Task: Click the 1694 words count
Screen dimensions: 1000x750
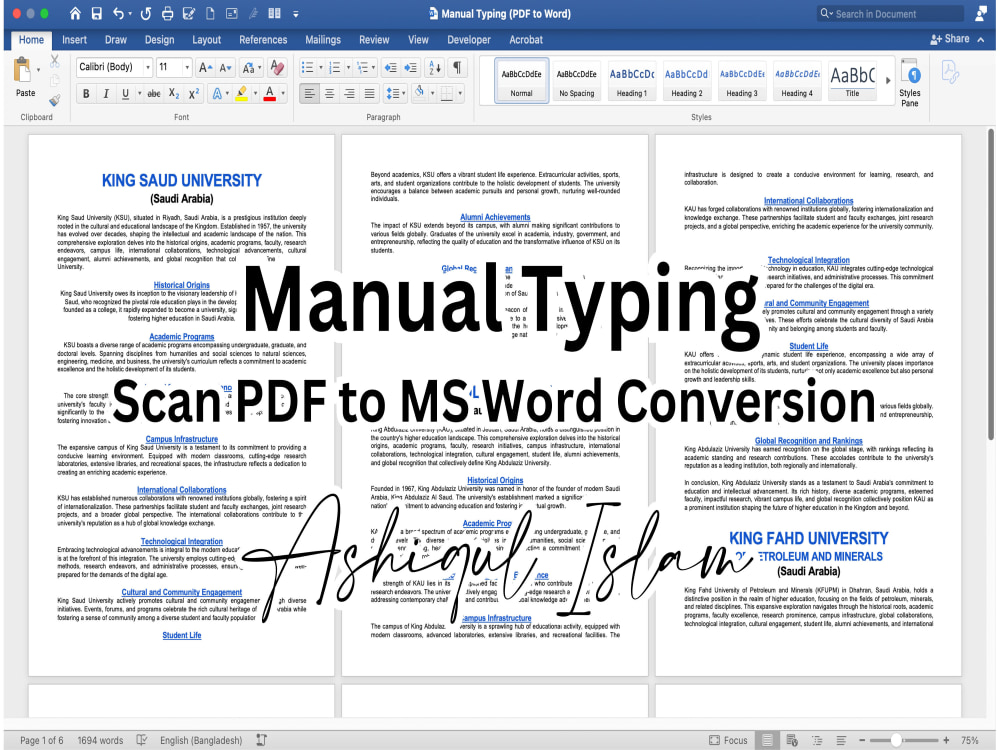Action: 100,740
